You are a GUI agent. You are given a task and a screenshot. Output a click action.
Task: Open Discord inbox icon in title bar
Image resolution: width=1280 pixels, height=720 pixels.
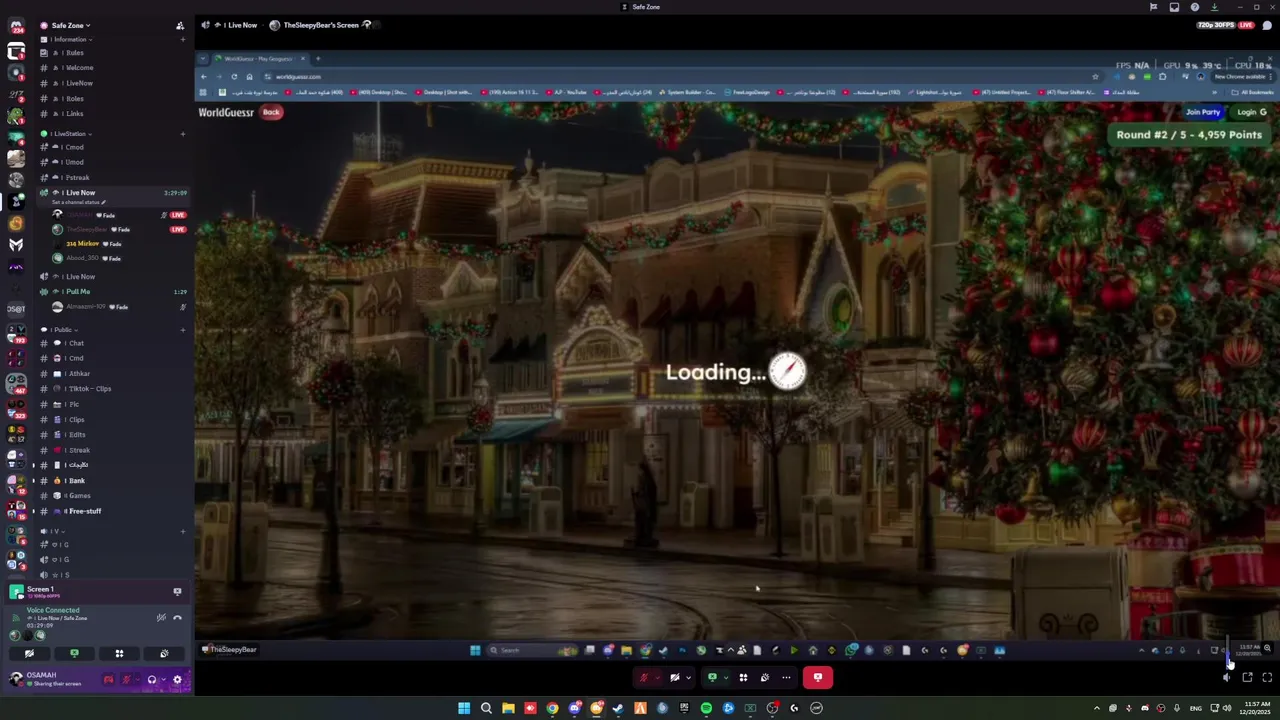click(x=1174, y=7)
